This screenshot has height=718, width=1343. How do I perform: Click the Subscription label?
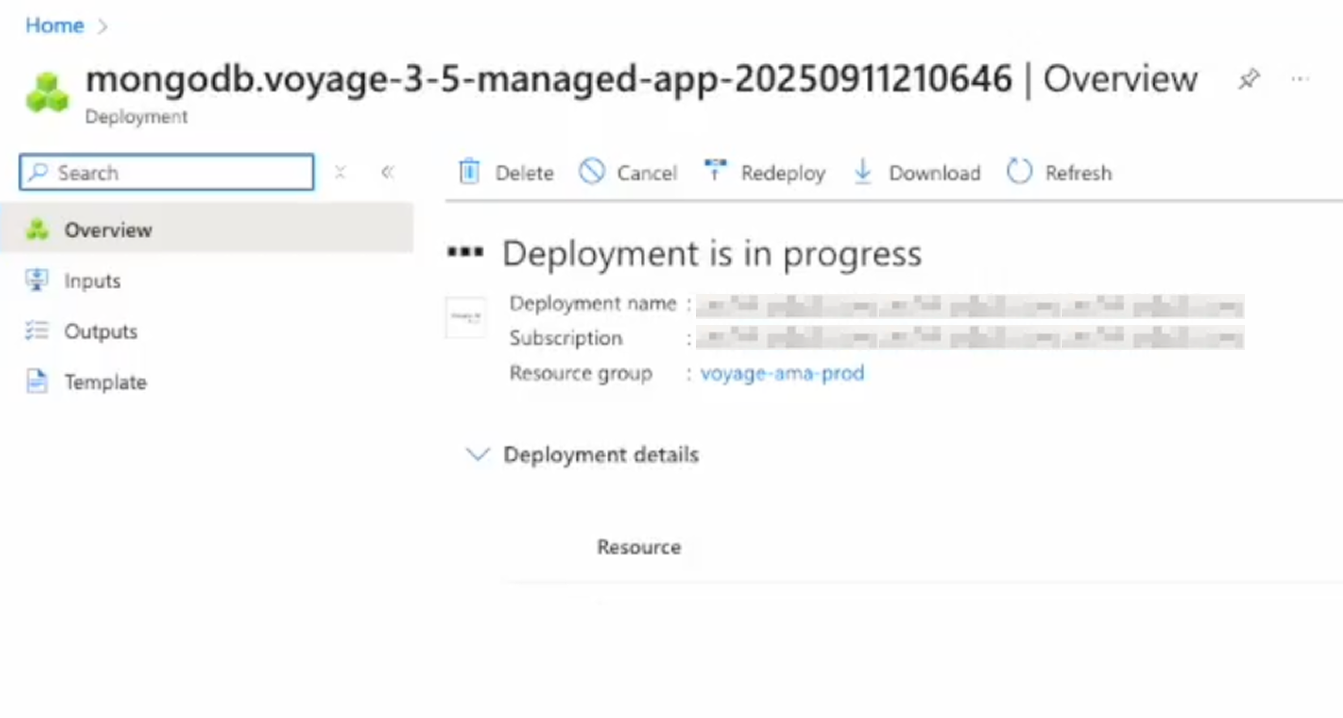(566, 338)
